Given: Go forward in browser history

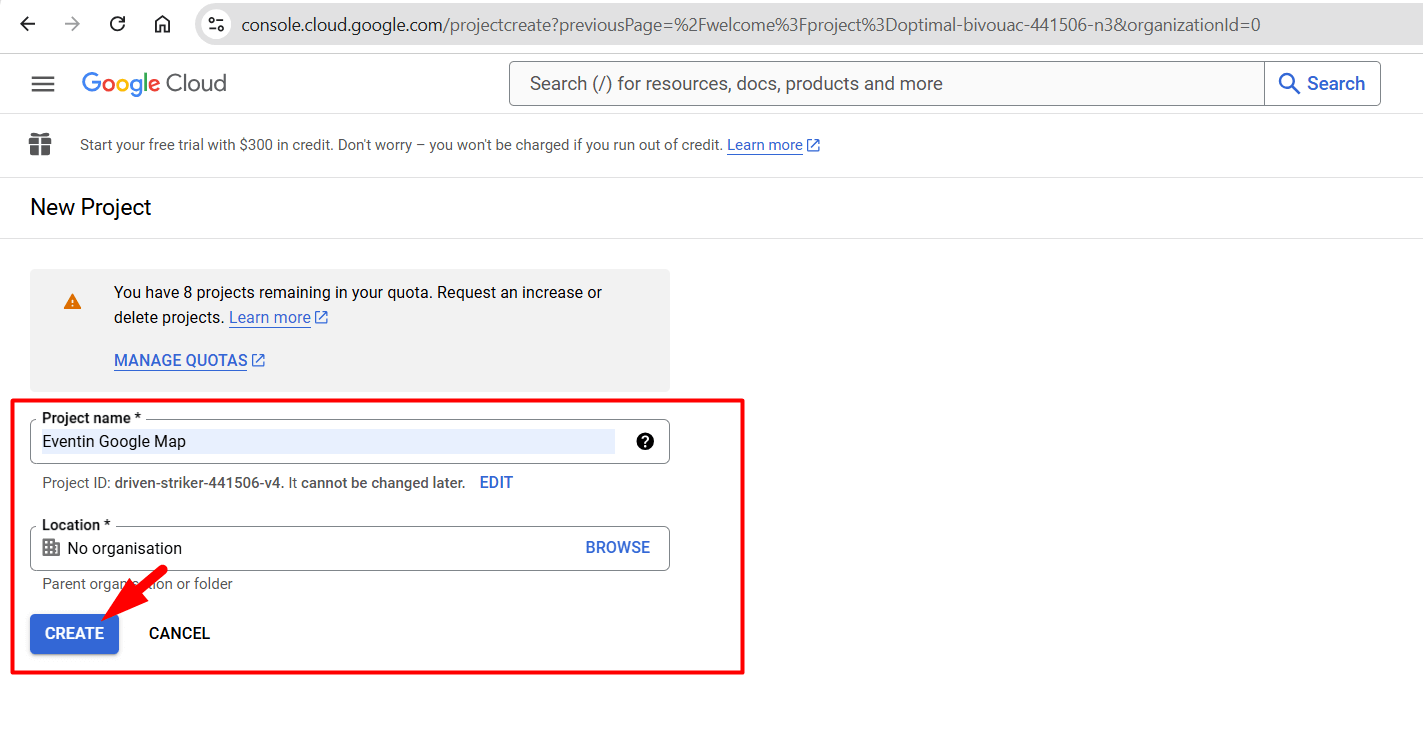Looking at the screenshot, I should (x=72, y=24).
